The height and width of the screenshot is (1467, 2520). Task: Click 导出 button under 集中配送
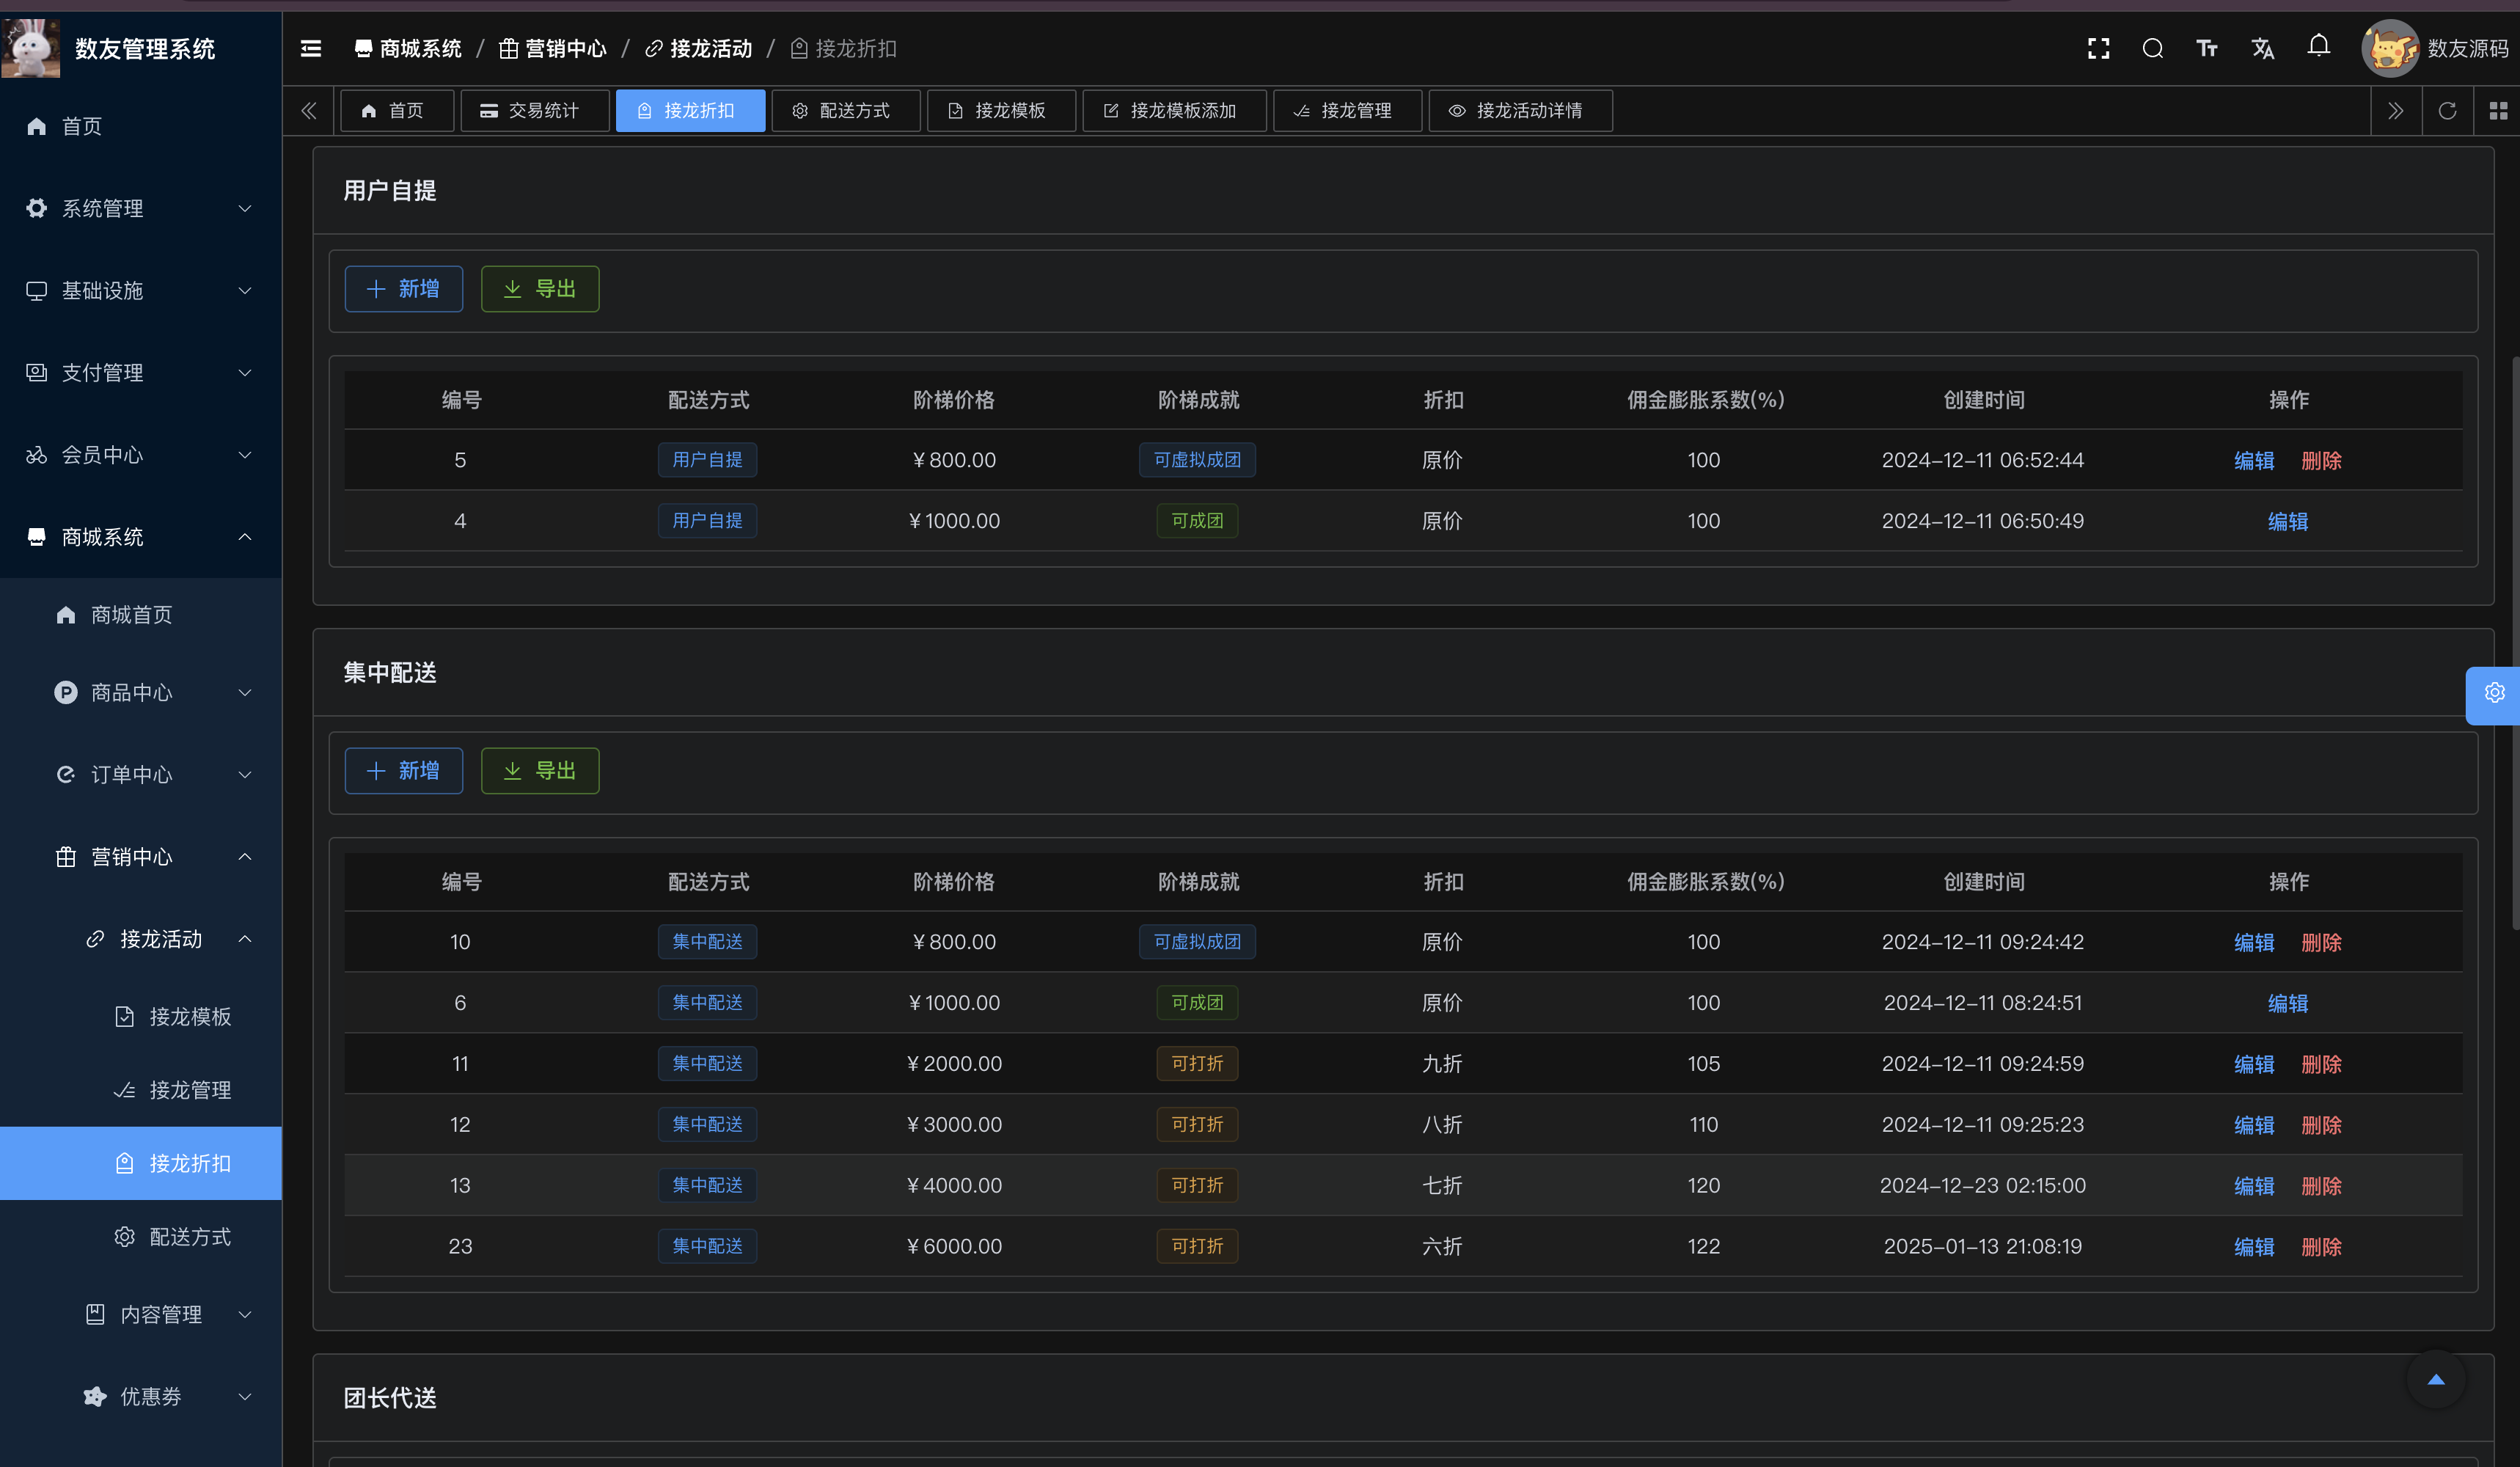click(540, 771)
